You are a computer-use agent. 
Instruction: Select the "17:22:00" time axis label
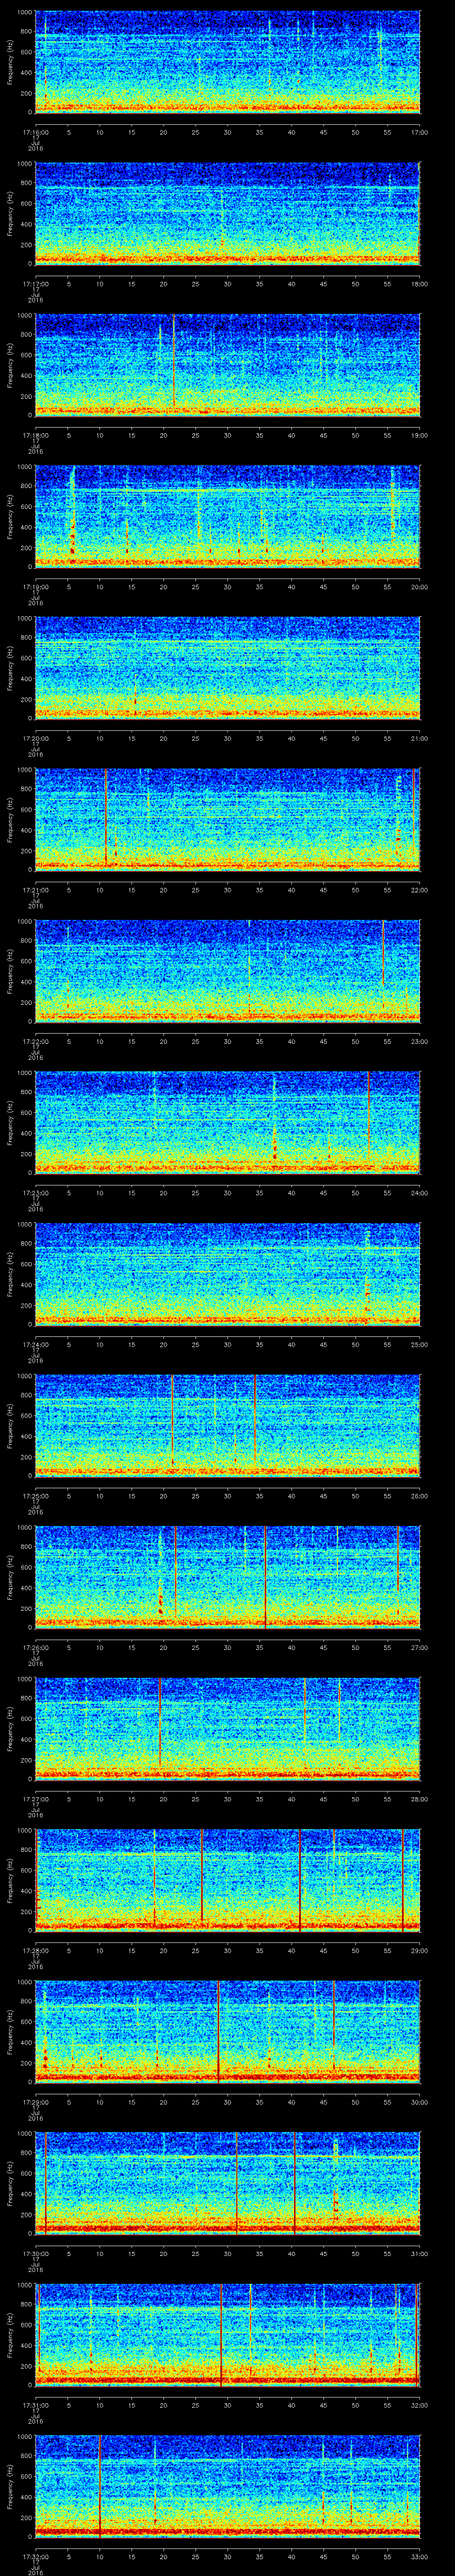pyautogui.click(x=36, y=1042)
